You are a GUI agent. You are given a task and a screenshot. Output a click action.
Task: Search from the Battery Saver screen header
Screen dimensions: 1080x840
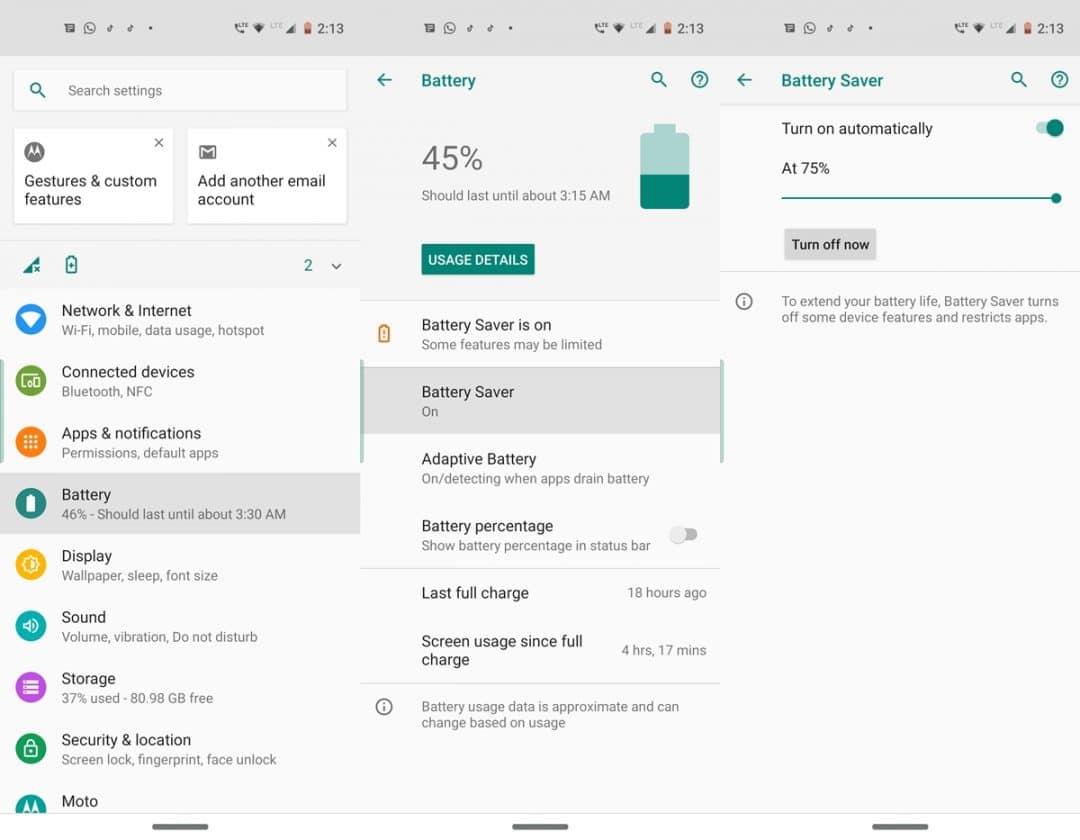[1019, 80]
